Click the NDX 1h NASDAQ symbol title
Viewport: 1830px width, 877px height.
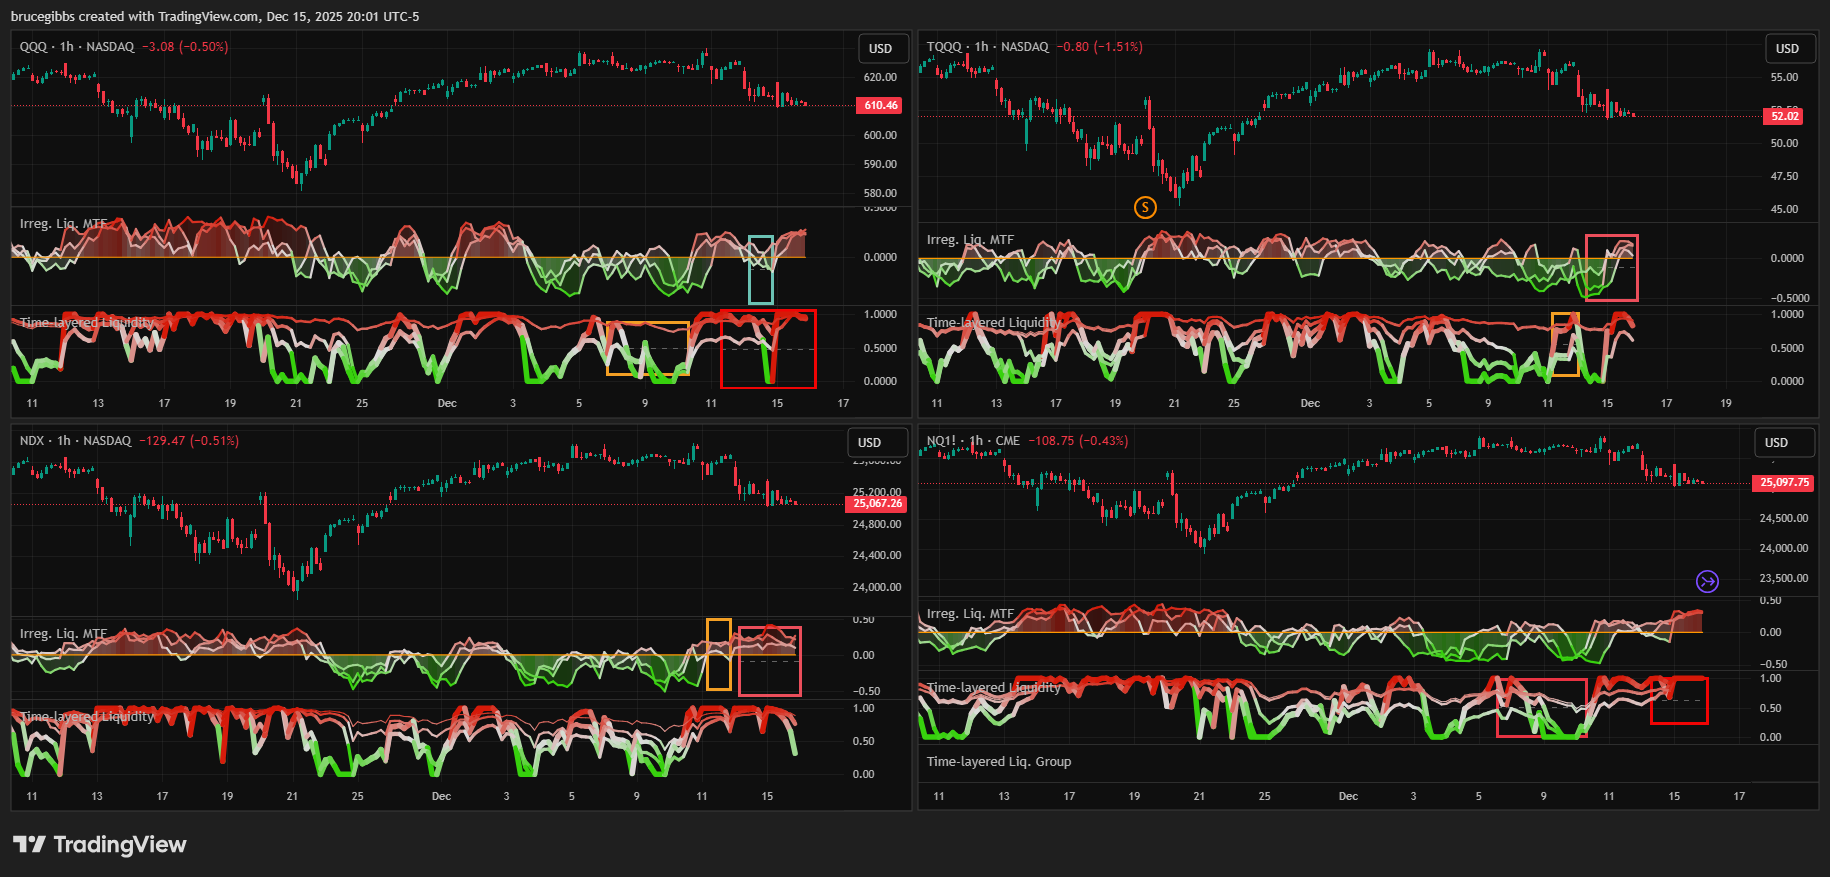[x=75, y=441]
